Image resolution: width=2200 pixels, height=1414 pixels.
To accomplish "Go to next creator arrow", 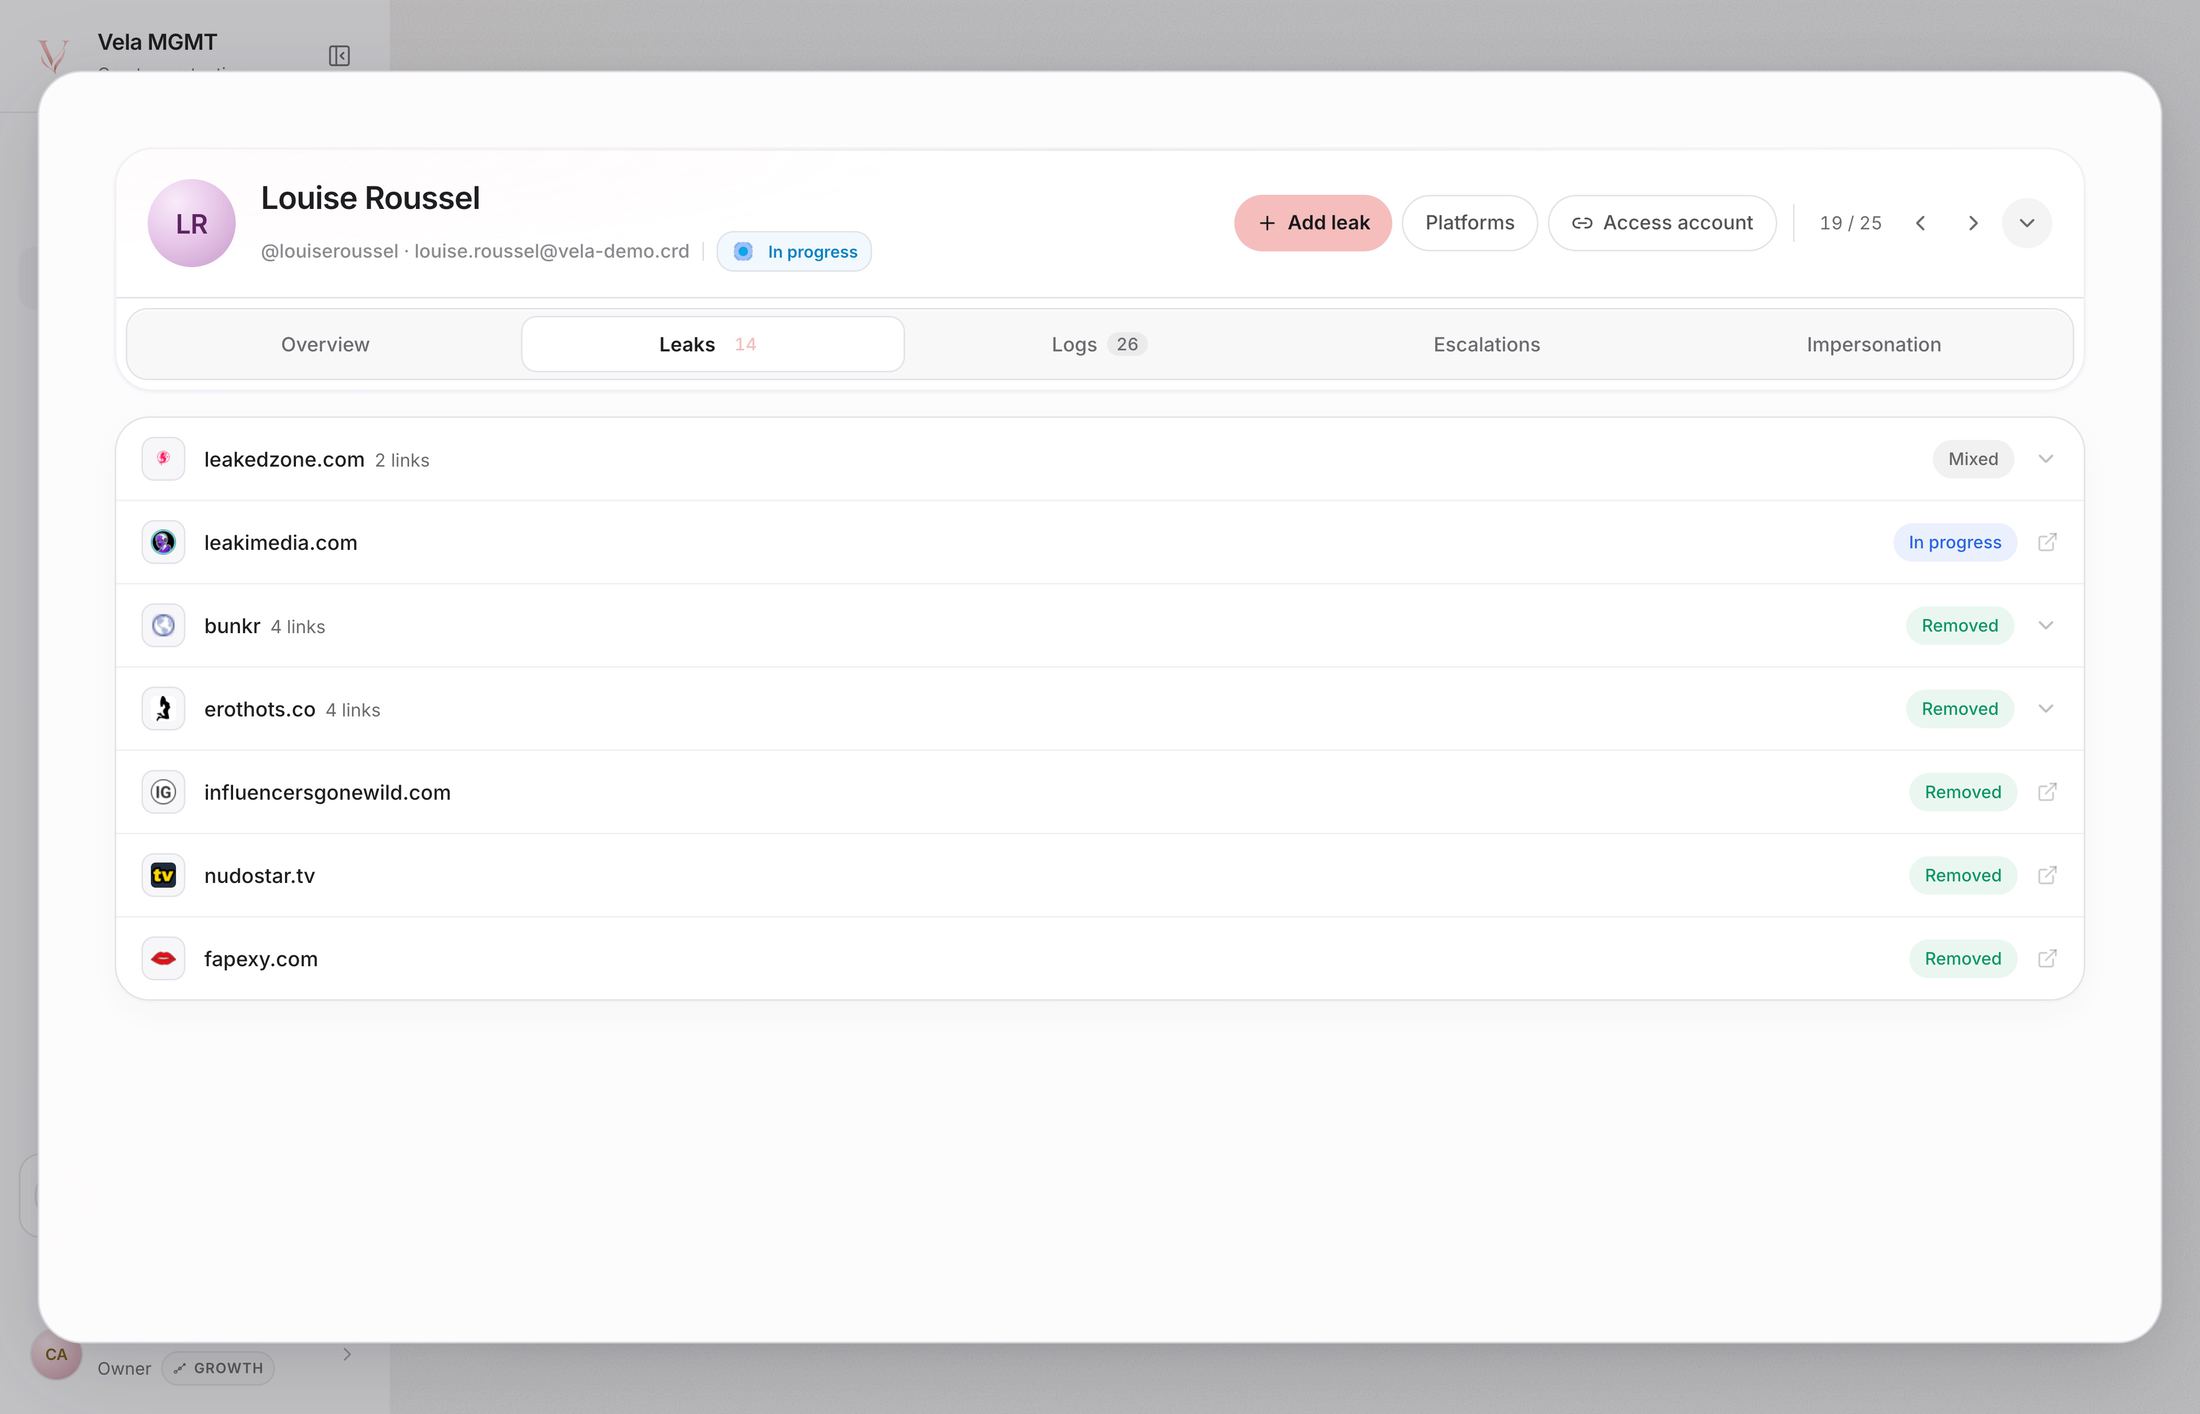I will click(x=1973, y=223).
